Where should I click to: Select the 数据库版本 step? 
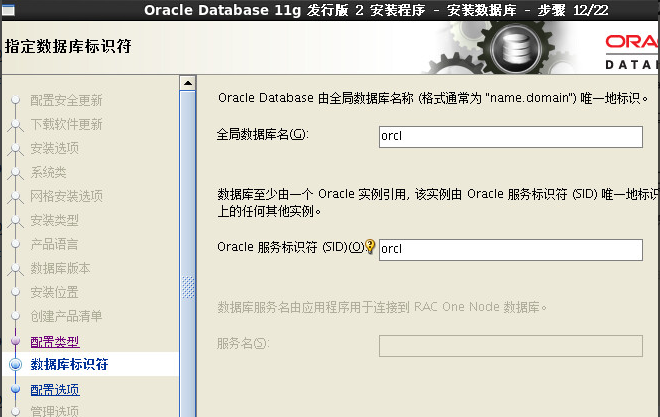pyautogui.click(x=60, y=268)
